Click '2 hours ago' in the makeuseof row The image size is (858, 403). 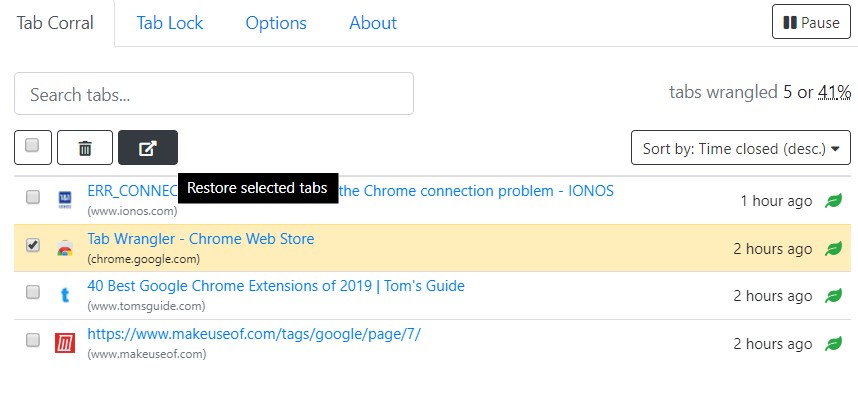click(773, 344)
